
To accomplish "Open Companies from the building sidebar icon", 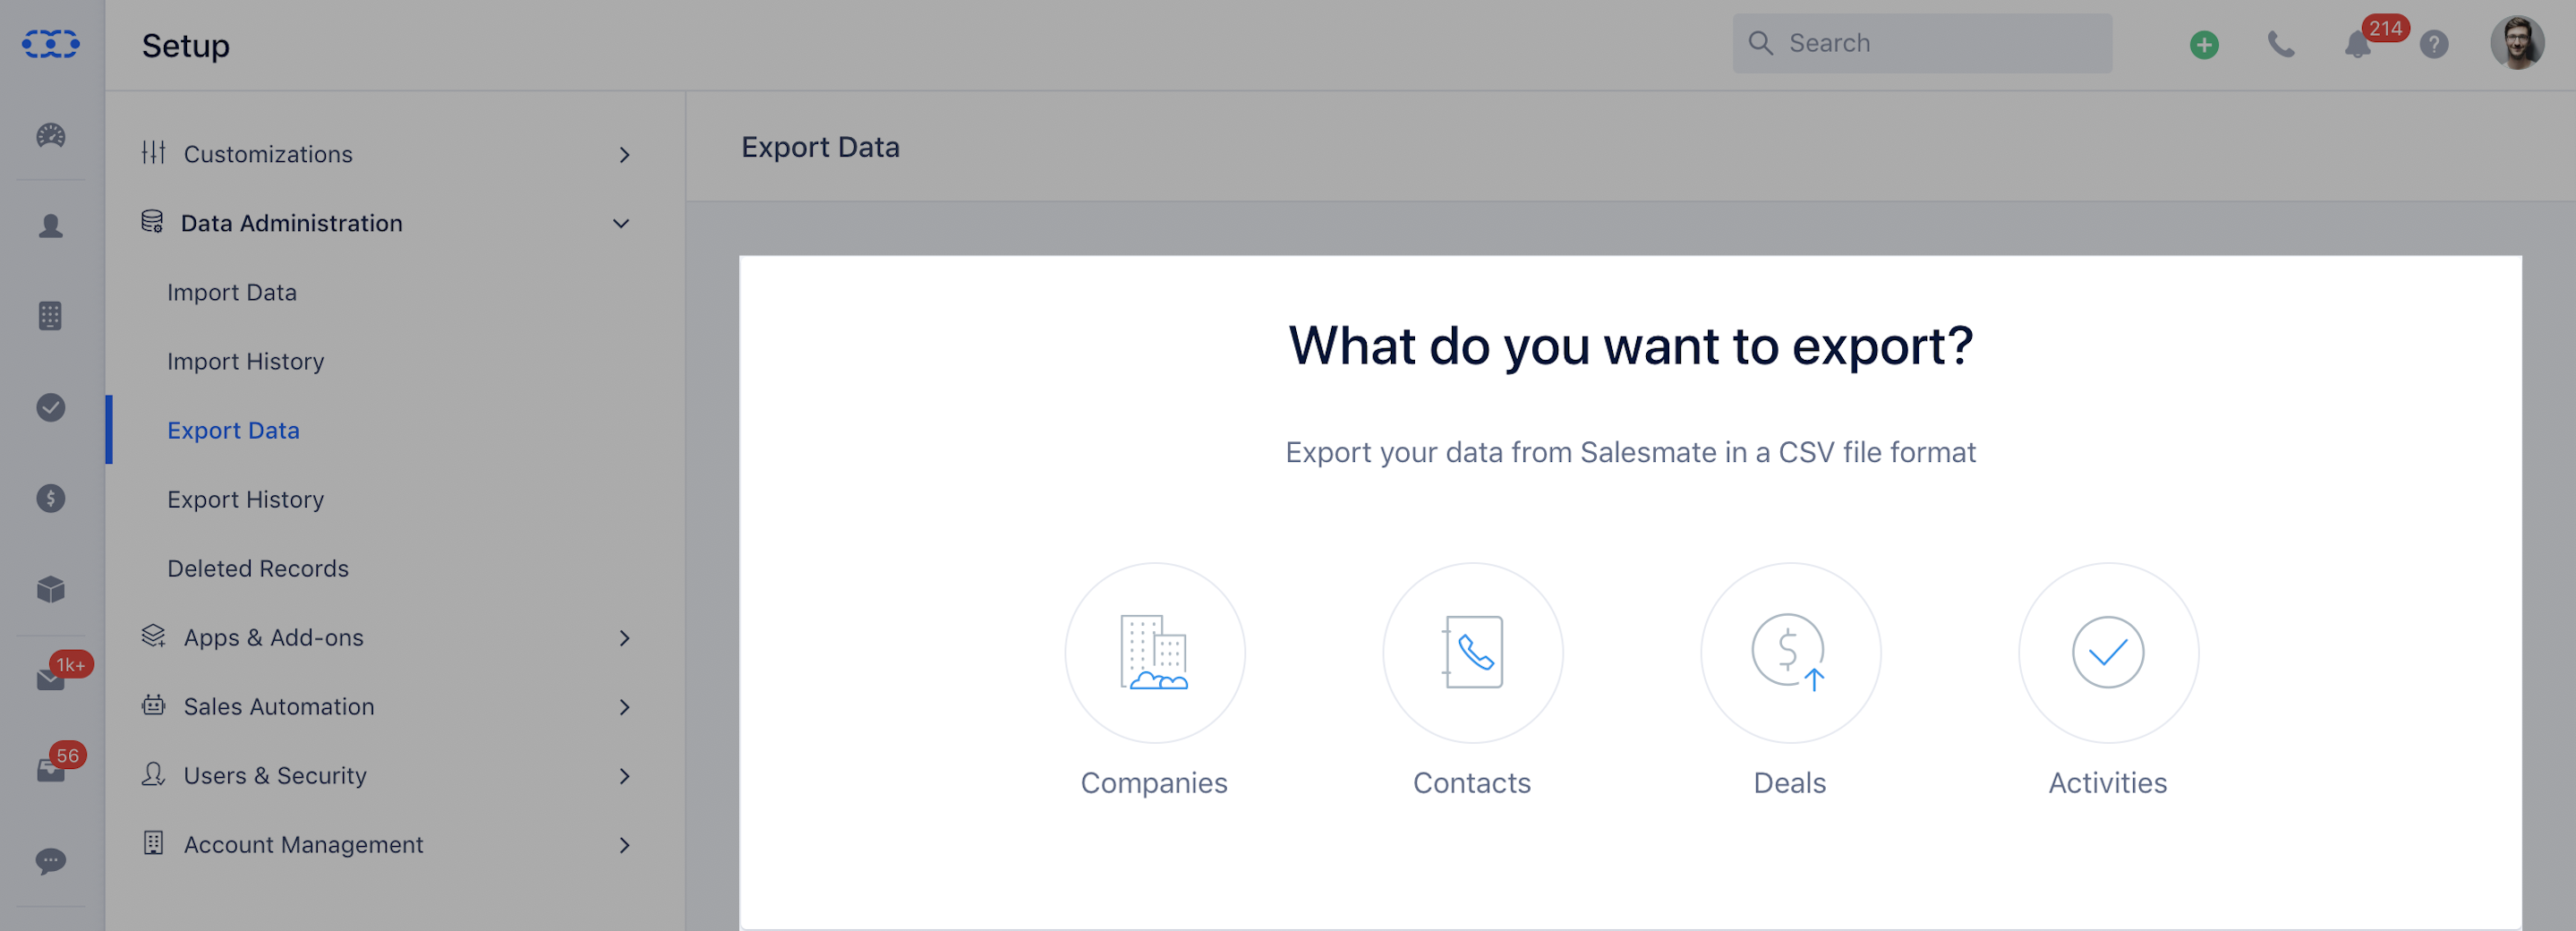I will pyautogui.click(x=51, y=316).
